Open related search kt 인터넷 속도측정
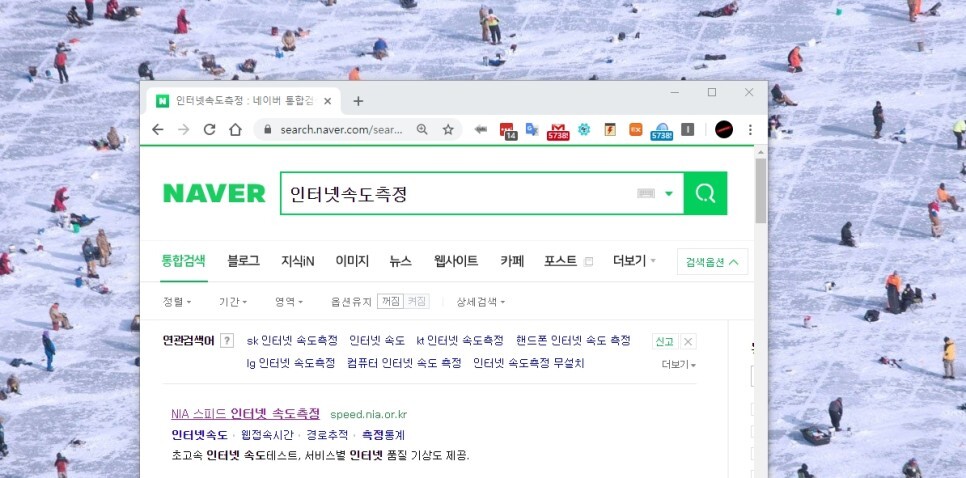Screen dimensions: 966x478 click(x=460, y=341)
